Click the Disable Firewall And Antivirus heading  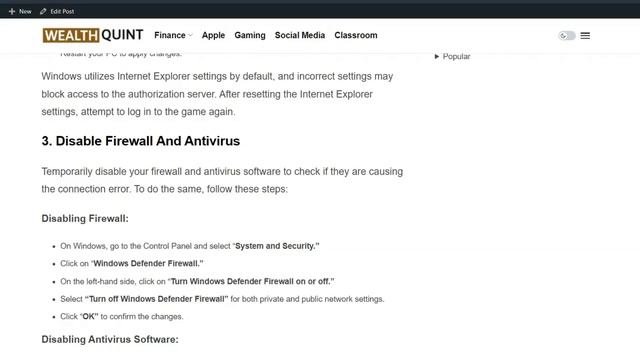140,141
